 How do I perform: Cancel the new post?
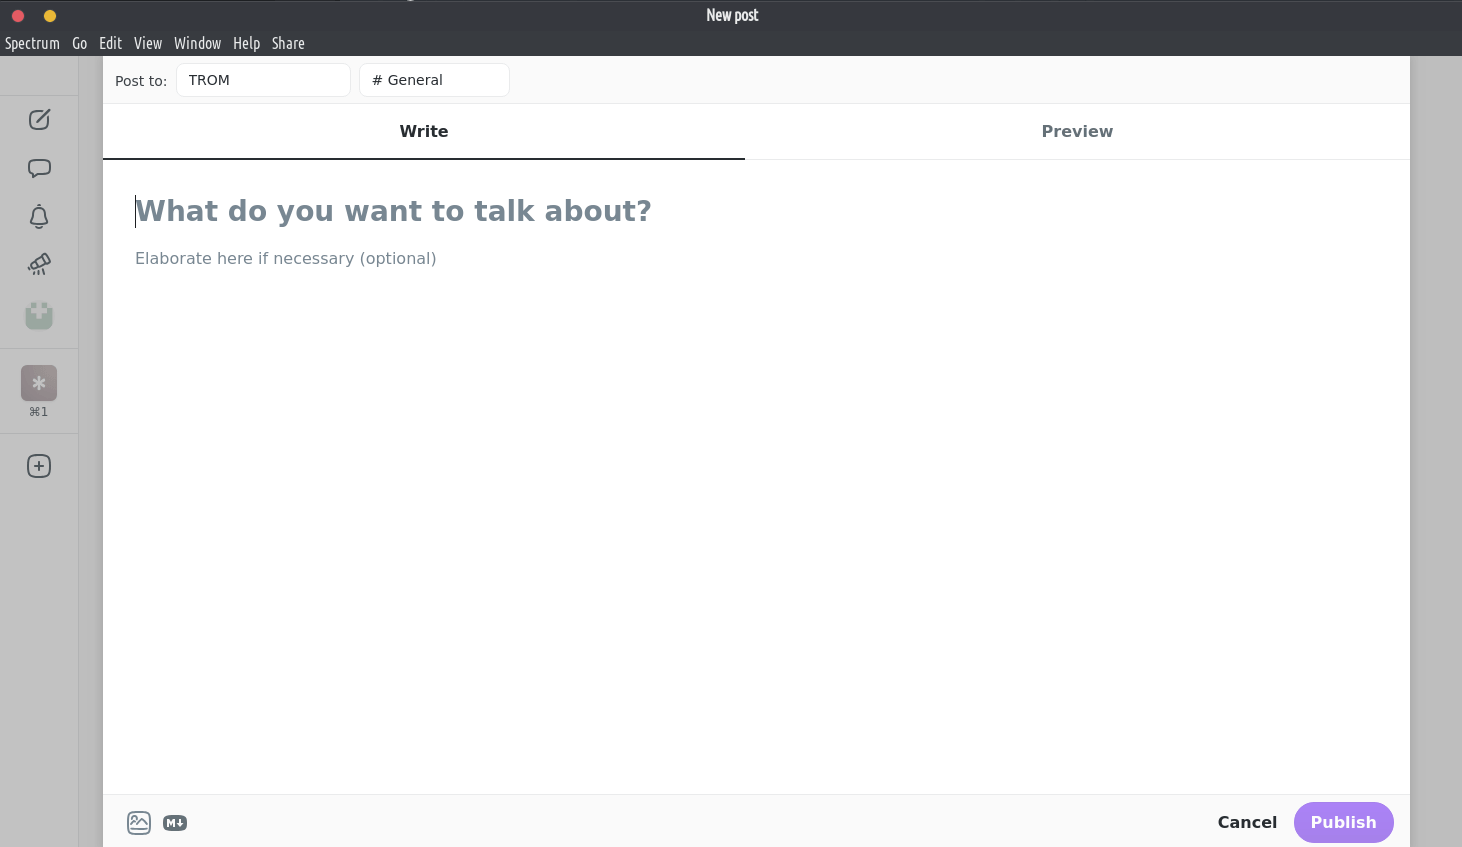click(x=1247, y=822)
